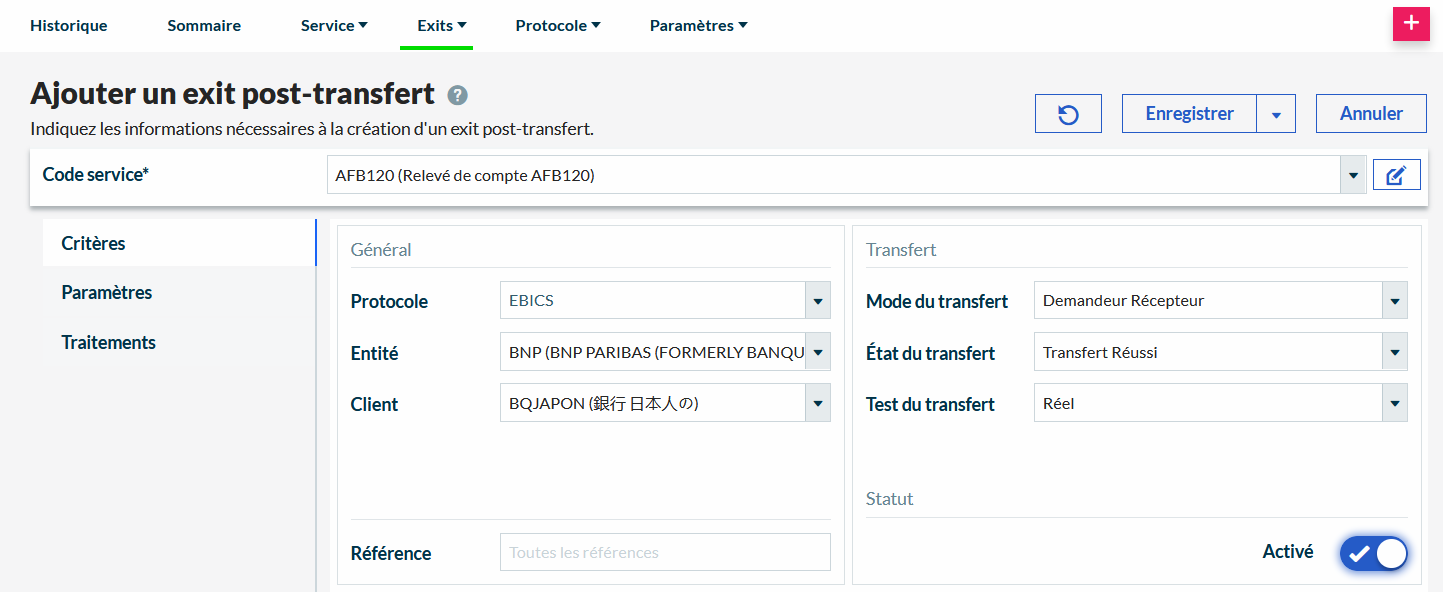Viewport: 1443px width, 592px height.
Task: Click the help question mark icon
Action: click(457, 95)
